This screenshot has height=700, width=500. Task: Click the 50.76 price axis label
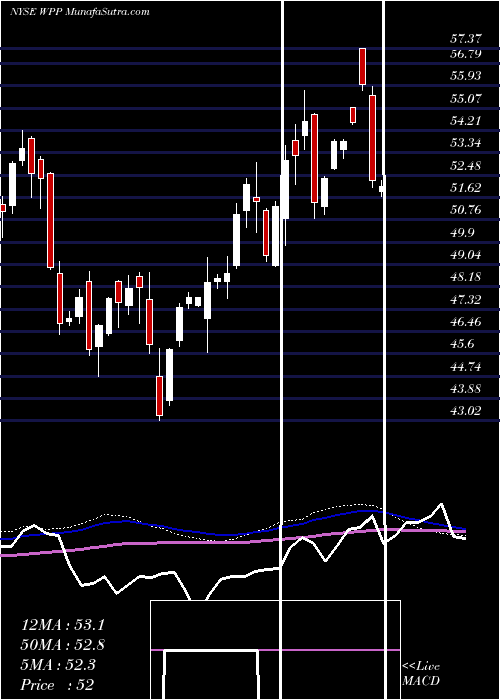point(466,210)
